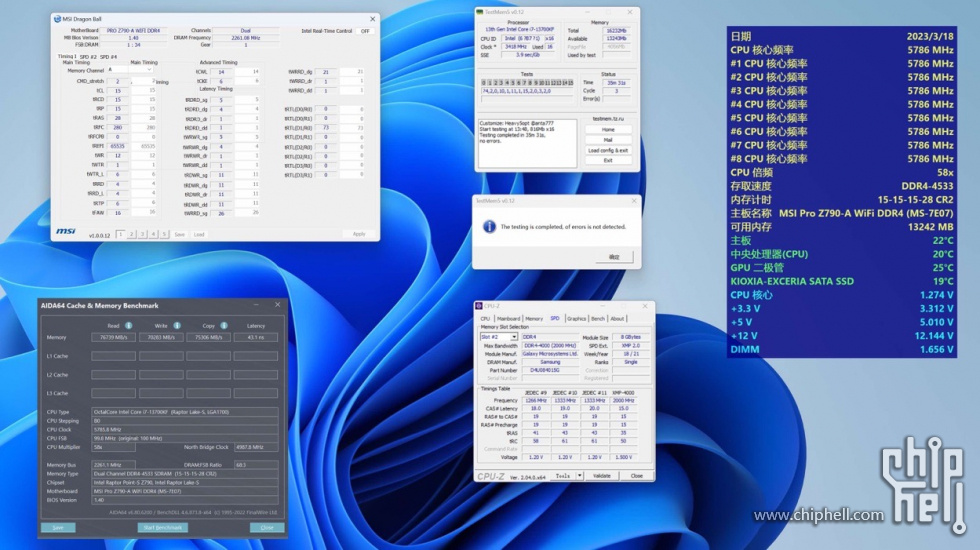Click the Mail button in TestMem5

pos(608,140)
